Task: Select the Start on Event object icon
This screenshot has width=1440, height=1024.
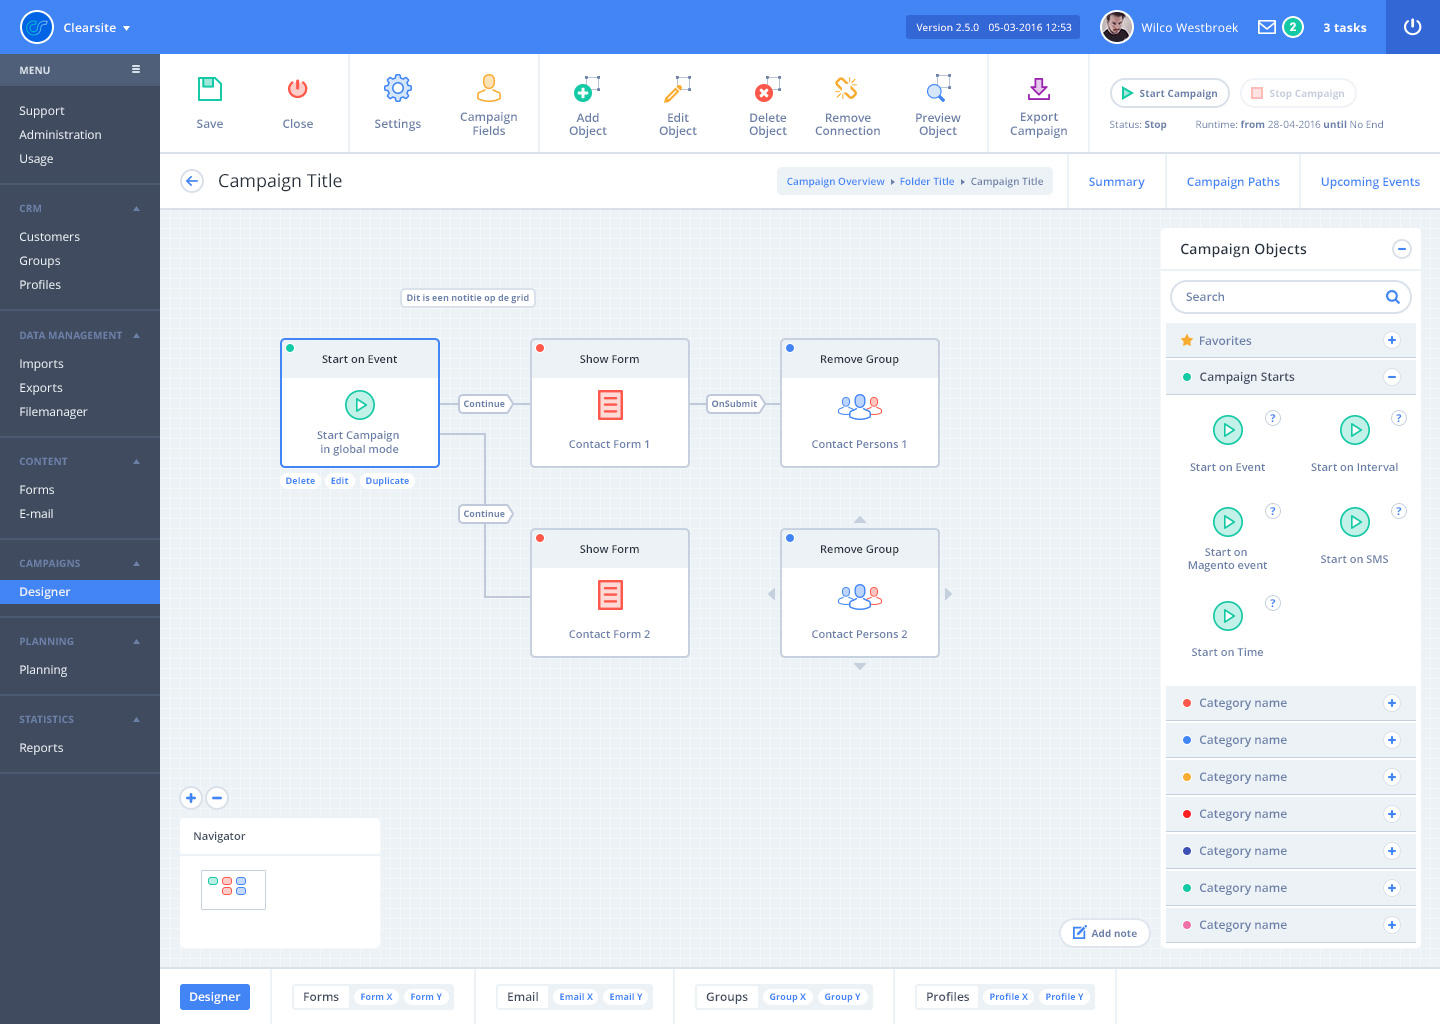Action: click(1228, 430)
